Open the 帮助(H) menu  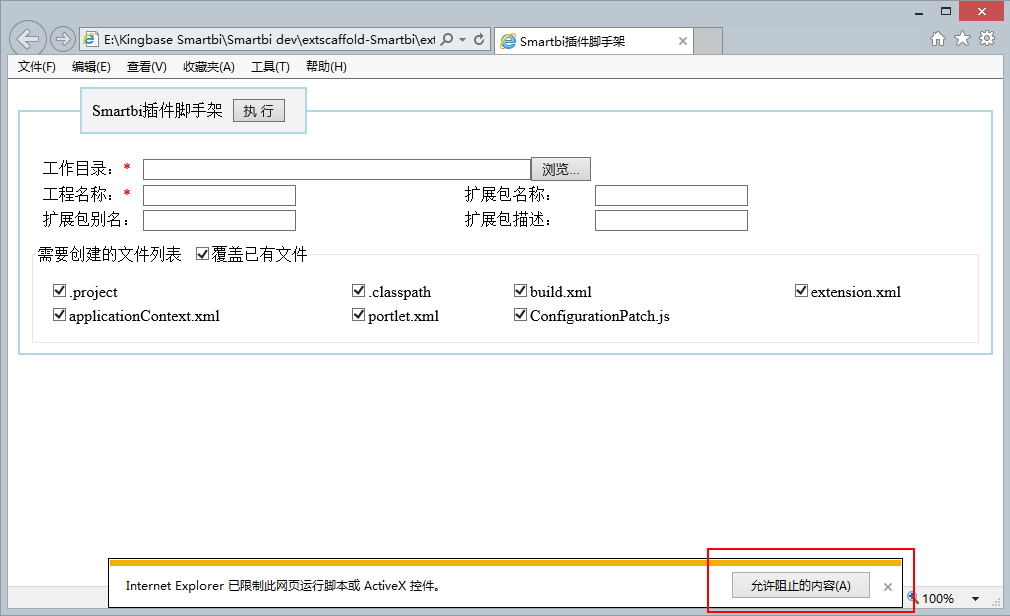click(x=326, y=66)
